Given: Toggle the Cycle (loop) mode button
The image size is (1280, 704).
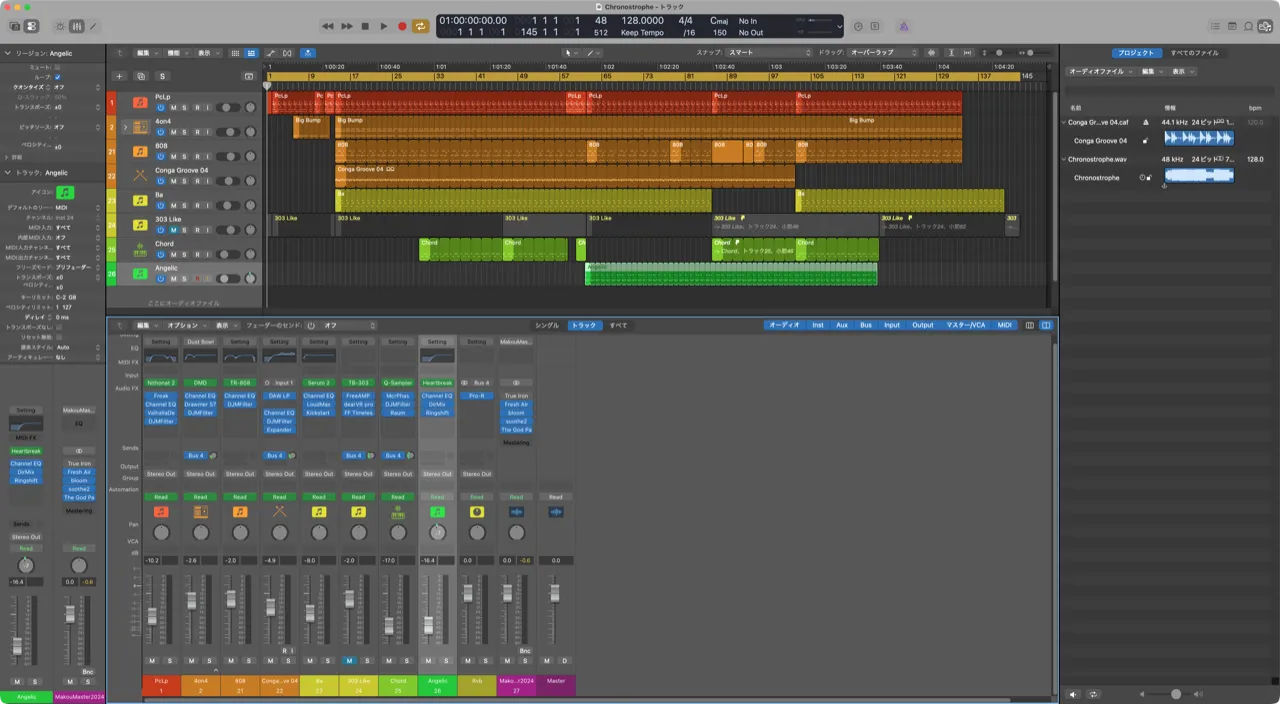Looking at the screenshot, I should [421, 26].
